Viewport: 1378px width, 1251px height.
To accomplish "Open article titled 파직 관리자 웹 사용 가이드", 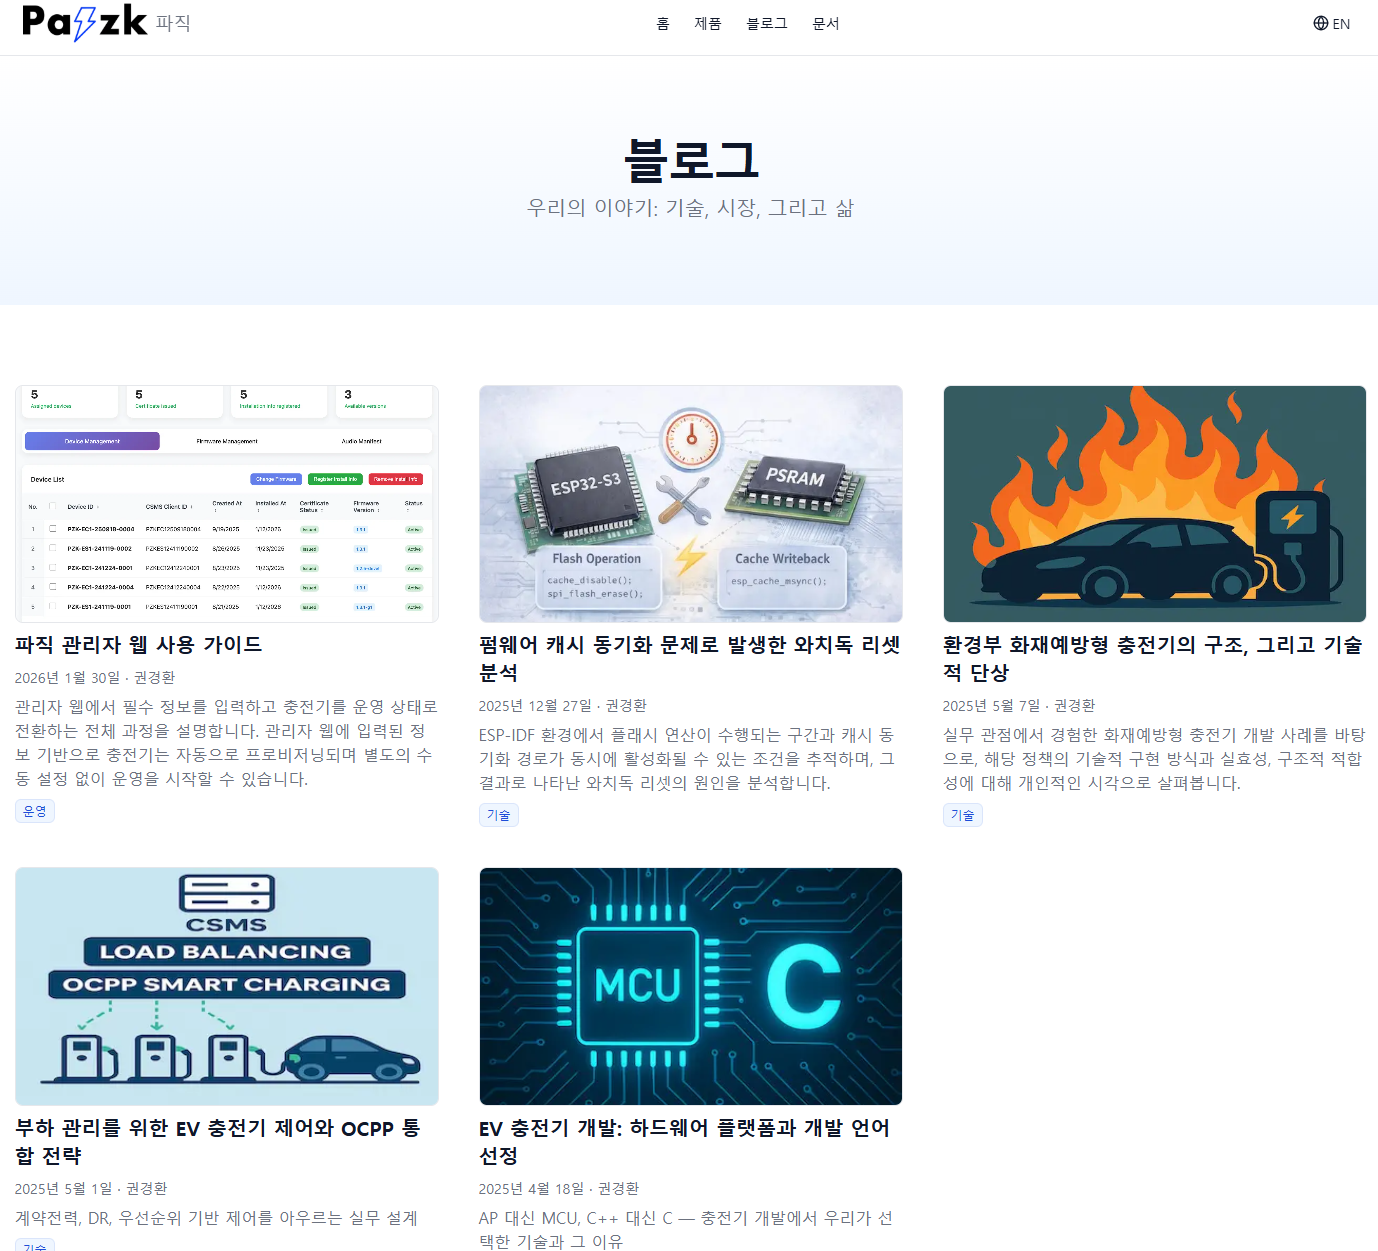I will 139,645.
